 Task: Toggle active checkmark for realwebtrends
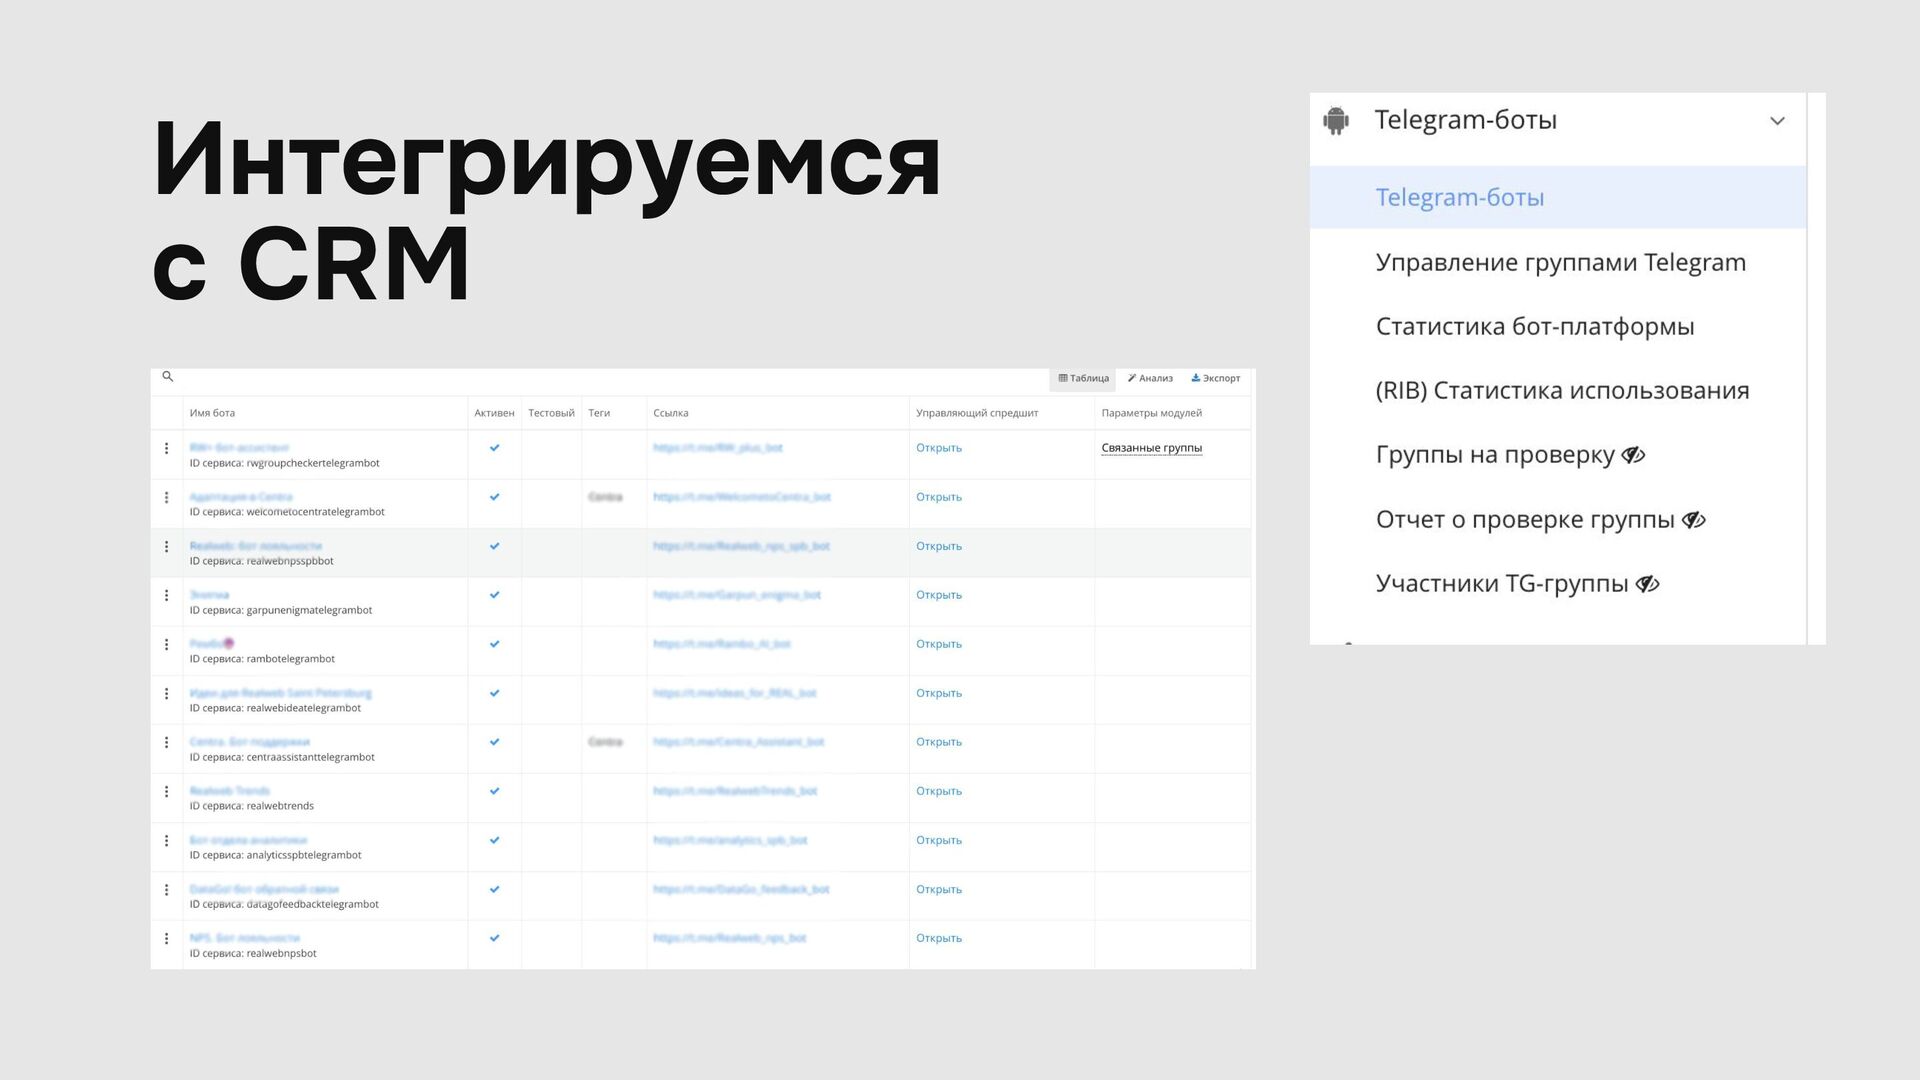tap(494, 791)
